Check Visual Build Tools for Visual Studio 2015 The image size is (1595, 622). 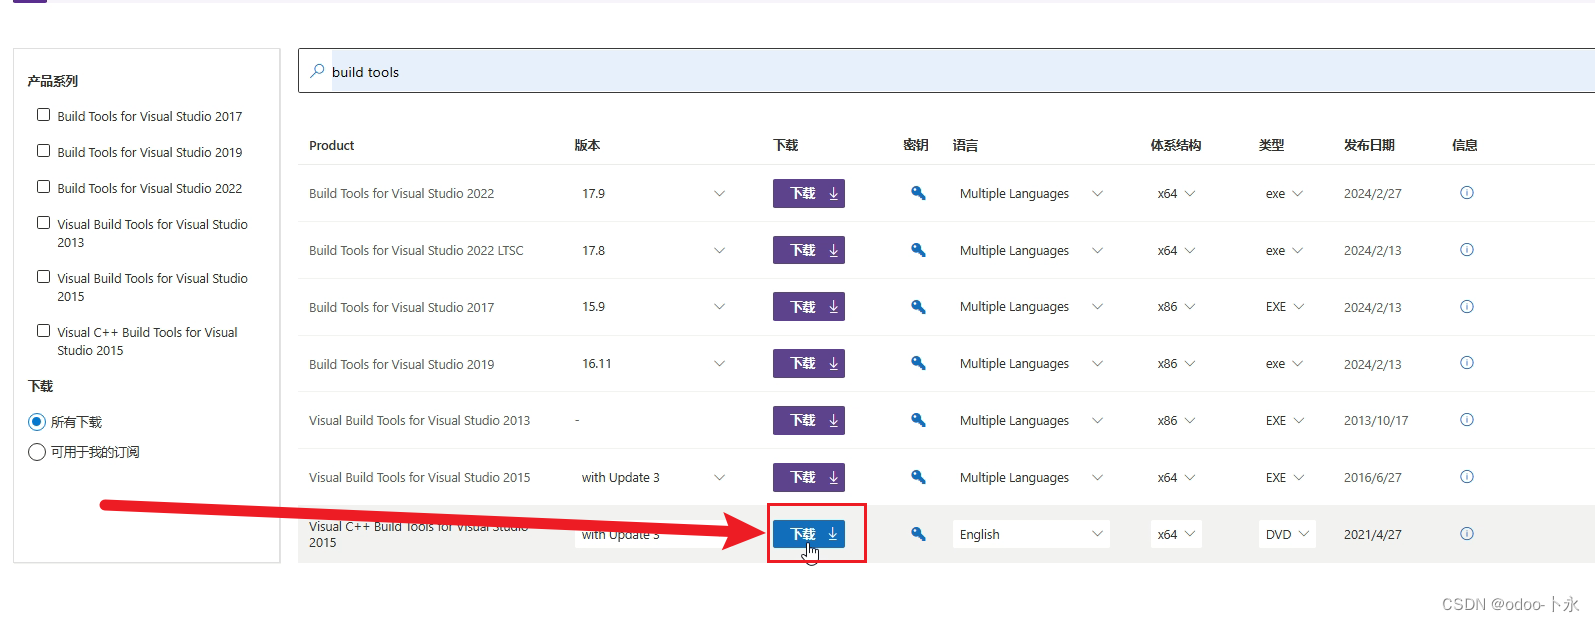coord(43,277)
